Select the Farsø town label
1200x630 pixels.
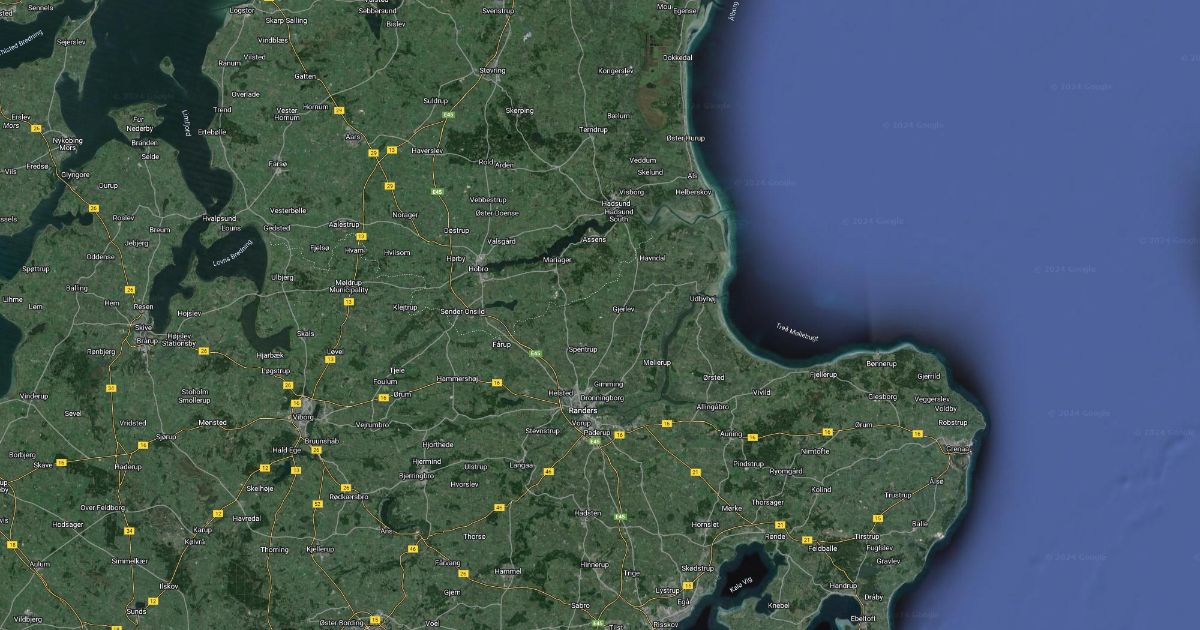278,162
